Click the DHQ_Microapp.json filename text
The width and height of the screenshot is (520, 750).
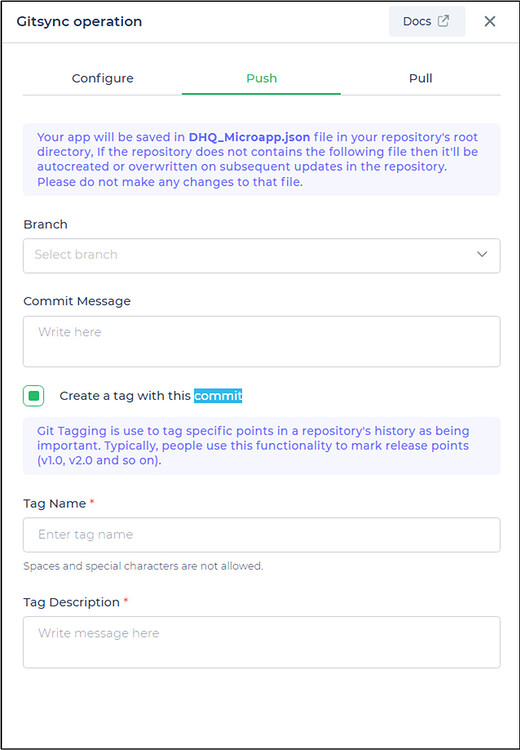[249, 137]
